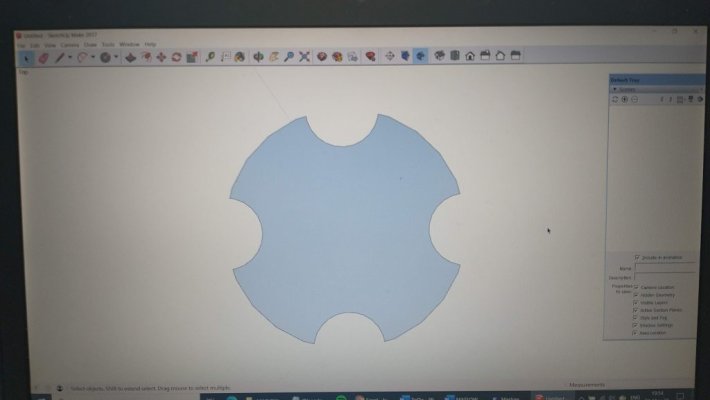Click the scene Description input field
The image size is (710, 400).
point(664,277)
